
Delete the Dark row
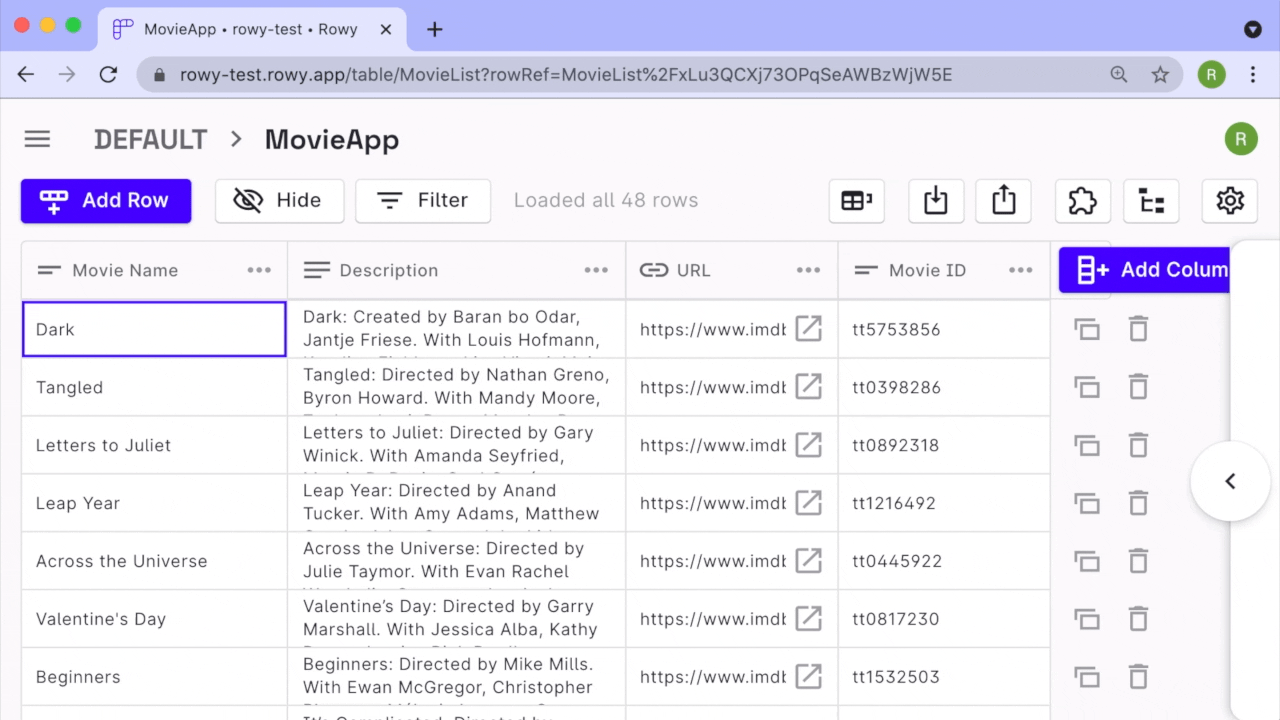click(x=1138, y=329)
